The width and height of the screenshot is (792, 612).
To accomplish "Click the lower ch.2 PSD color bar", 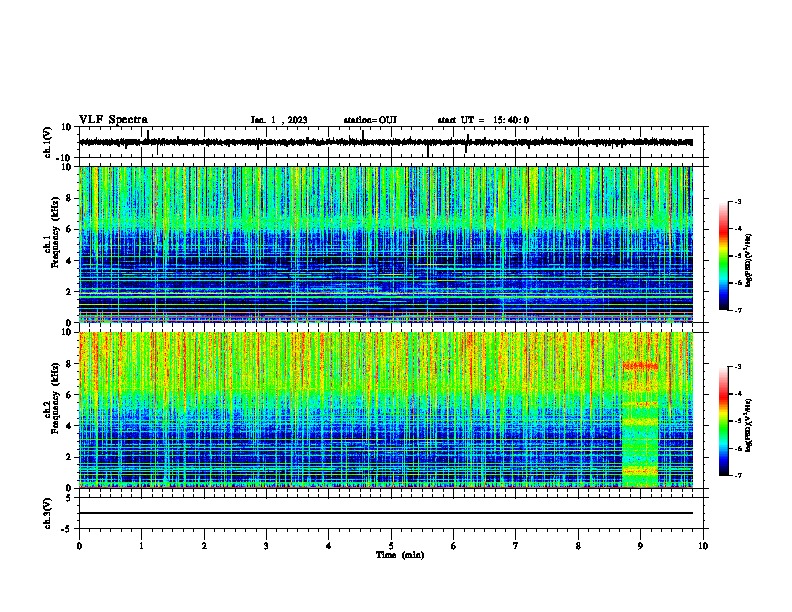I will click(723, 421).
